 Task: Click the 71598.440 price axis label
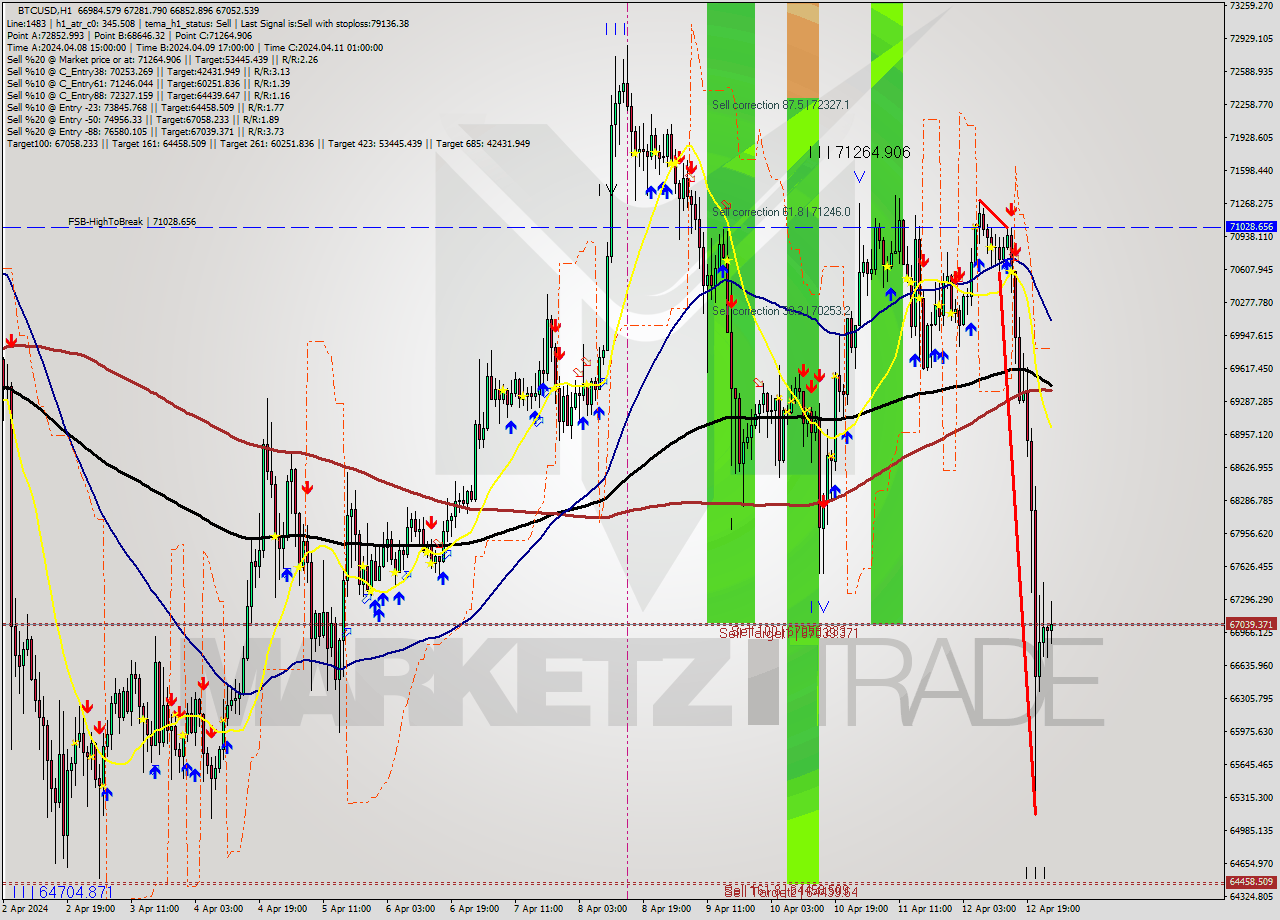pos(1253,170)
